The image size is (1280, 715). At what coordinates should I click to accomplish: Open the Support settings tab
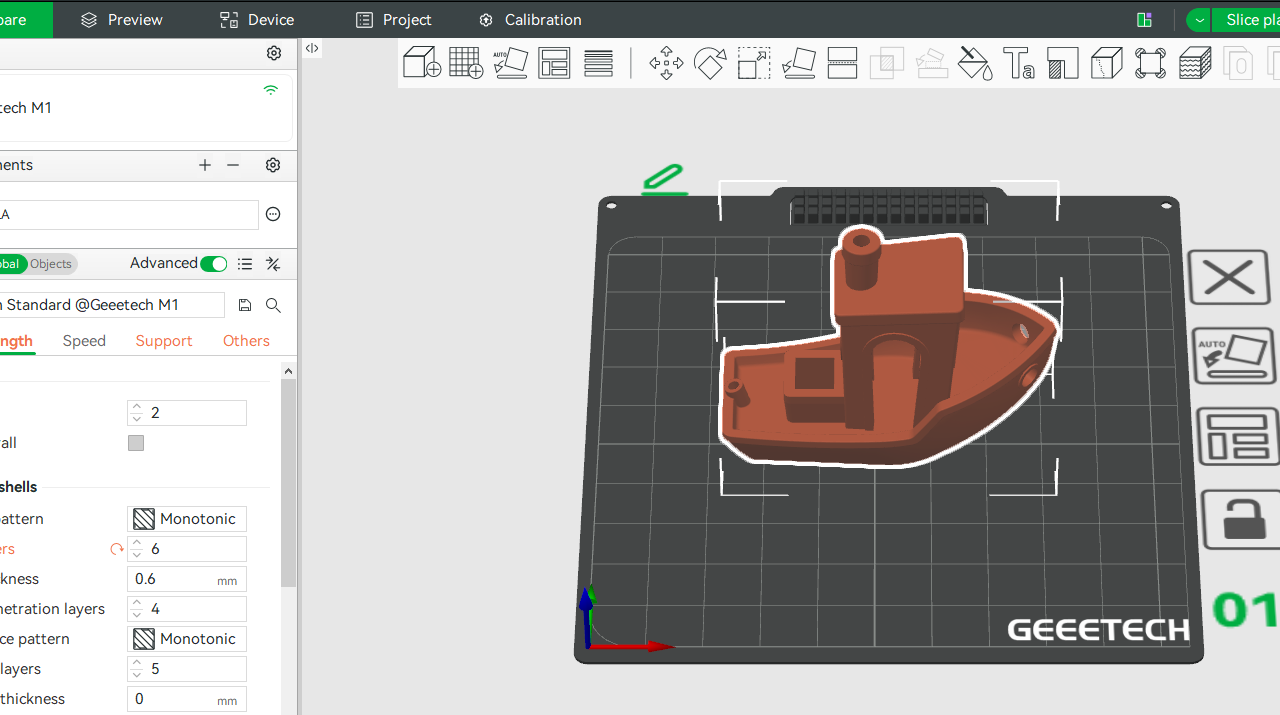pos(163,340)
